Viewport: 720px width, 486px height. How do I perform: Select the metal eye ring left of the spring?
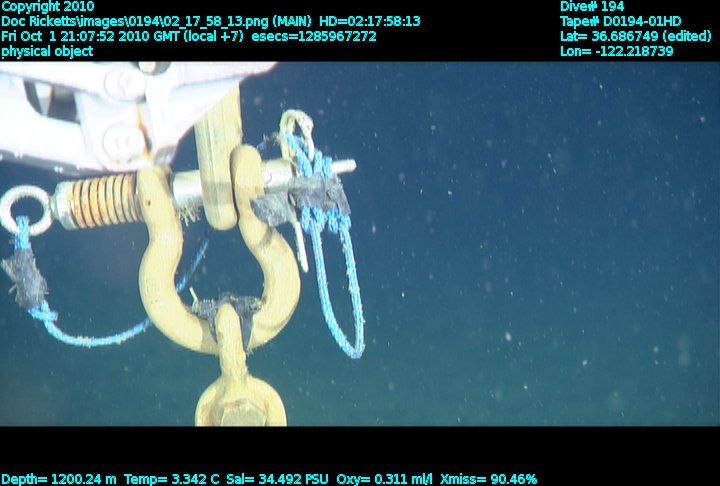pyautogui.click(x=20, y=210)
